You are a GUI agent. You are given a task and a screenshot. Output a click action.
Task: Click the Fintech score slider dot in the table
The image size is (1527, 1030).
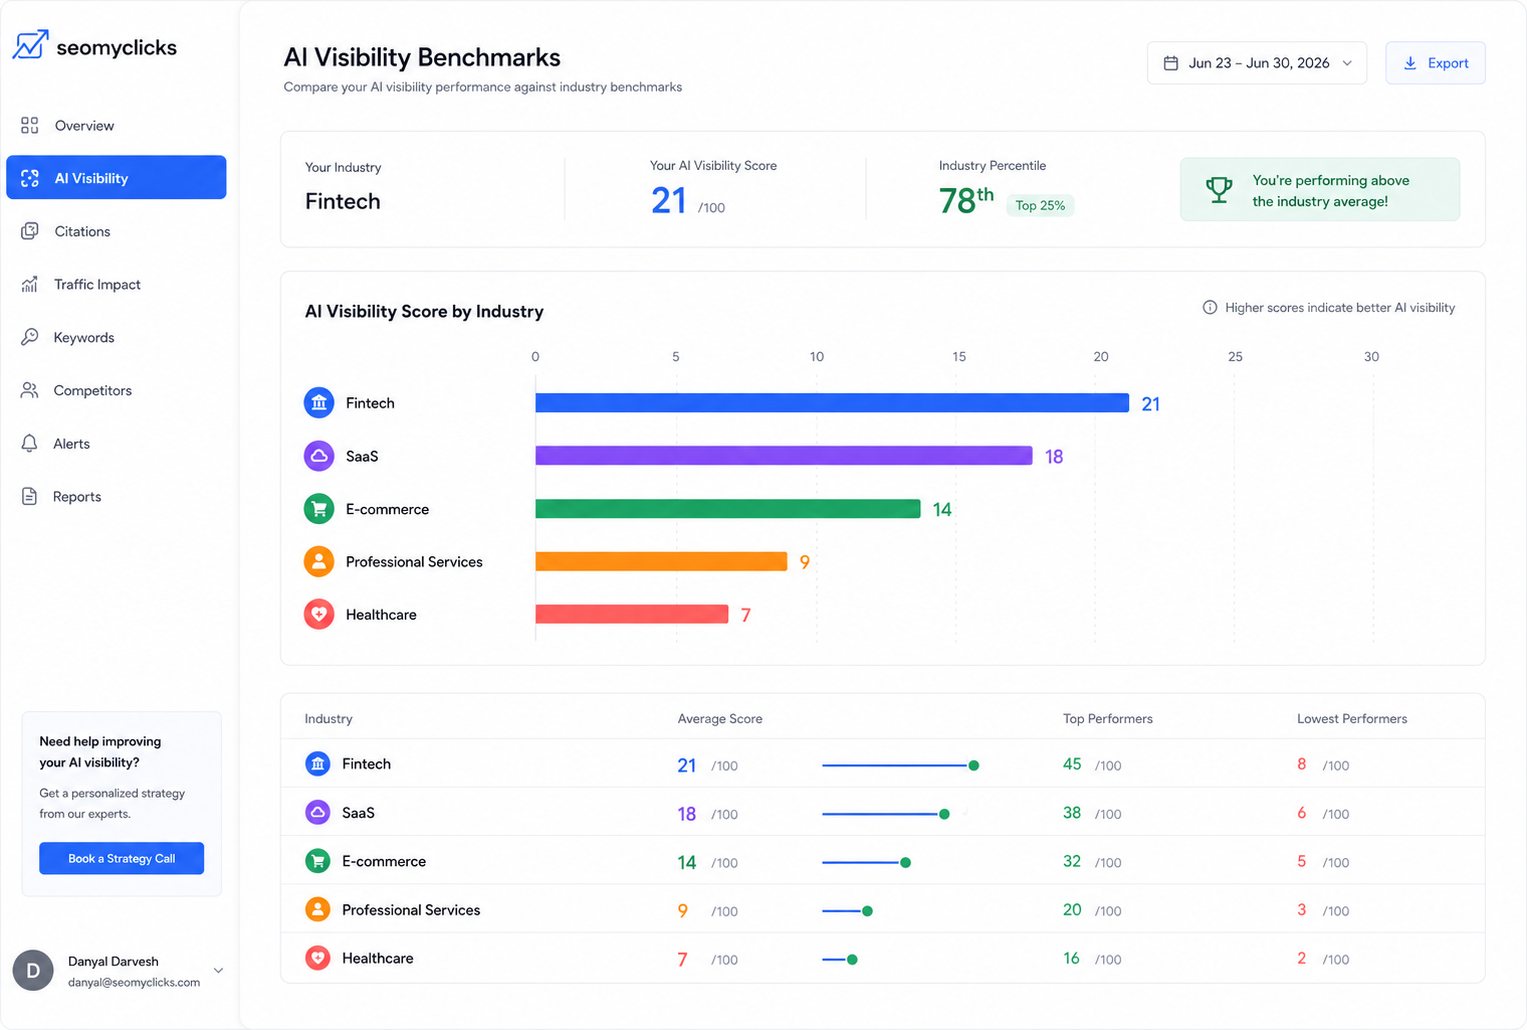pyautogui.click(x=974, y=765)
